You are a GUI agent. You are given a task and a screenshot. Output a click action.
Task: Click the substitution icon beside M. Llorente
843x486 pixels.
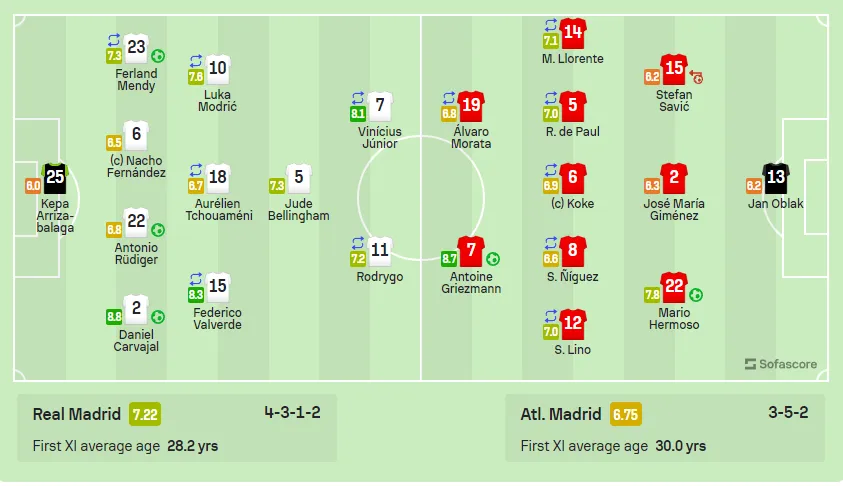[x=551, y=25]
